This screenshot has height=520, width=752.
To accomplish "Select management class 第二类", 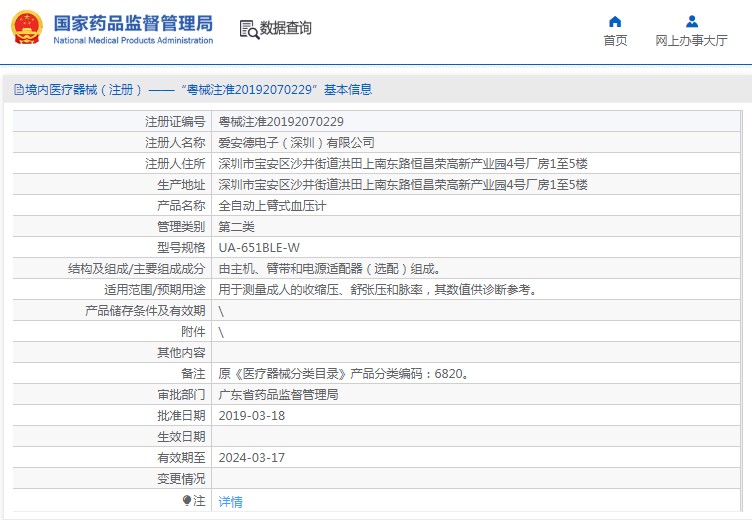I will 236,227.
